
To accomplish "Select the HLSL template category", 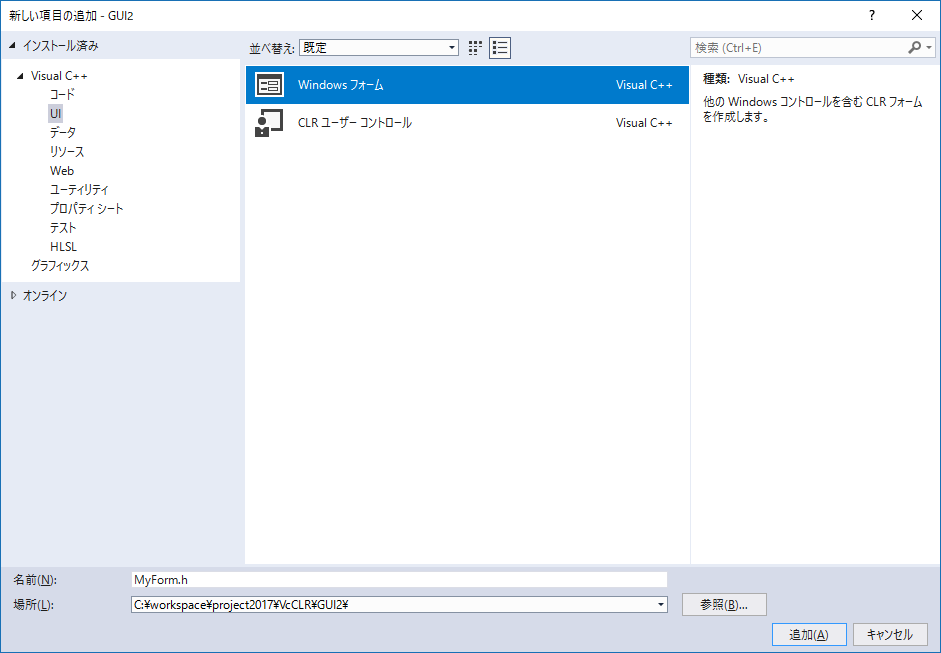I will 63,246.
